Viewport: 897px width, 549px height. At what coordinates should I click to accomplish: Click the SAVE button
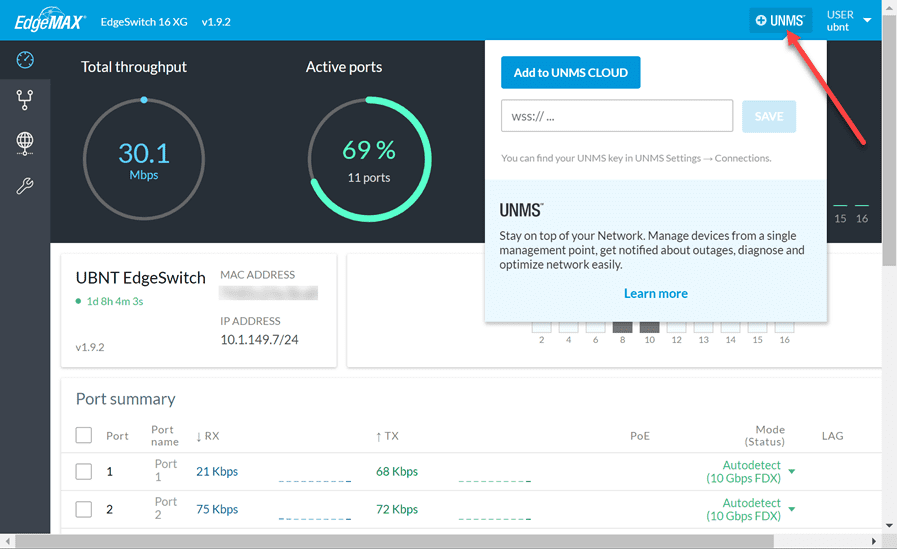(769, 116)
